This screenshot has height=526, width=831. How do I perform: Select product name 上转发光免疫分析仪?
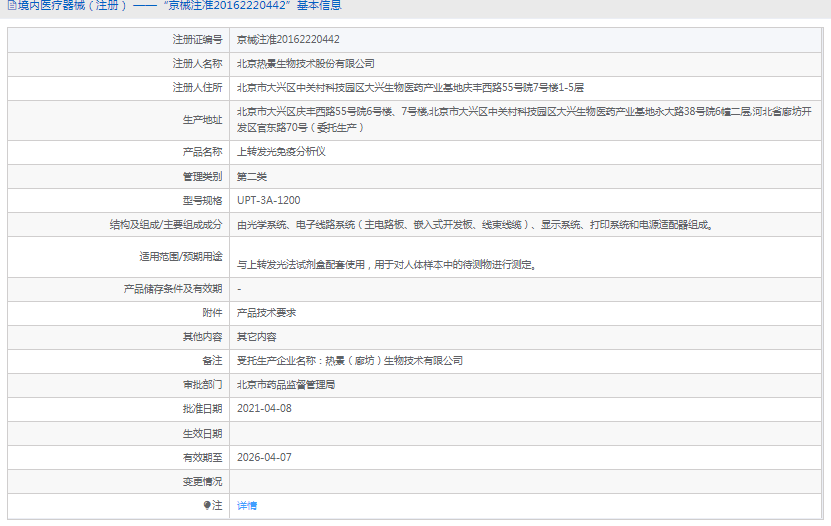coord(281,152)
